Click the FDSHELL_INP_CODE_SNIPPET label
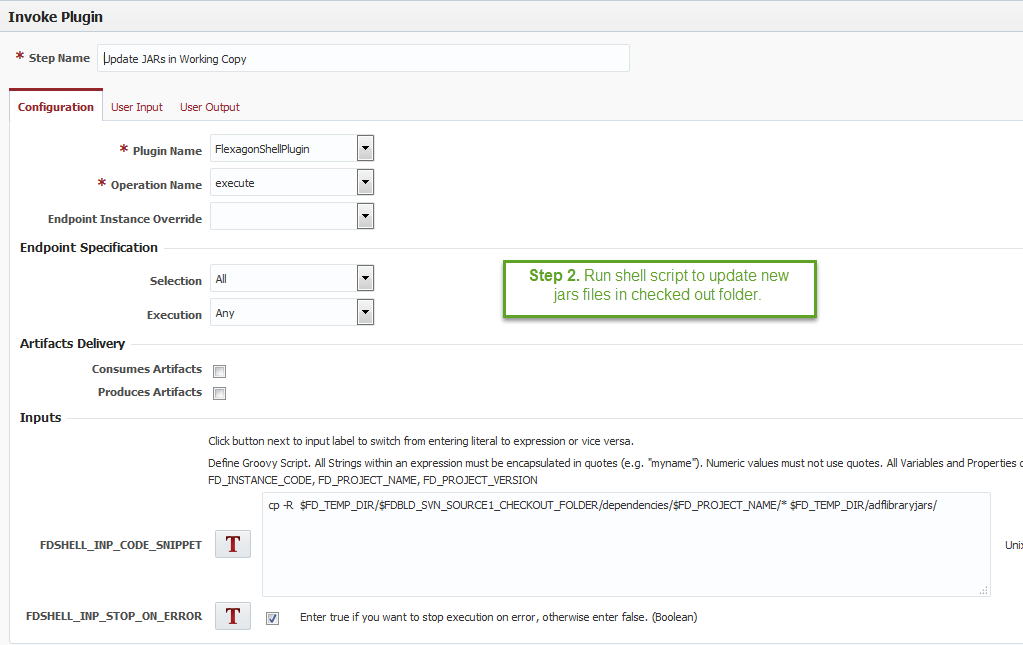 click(121, 545)
